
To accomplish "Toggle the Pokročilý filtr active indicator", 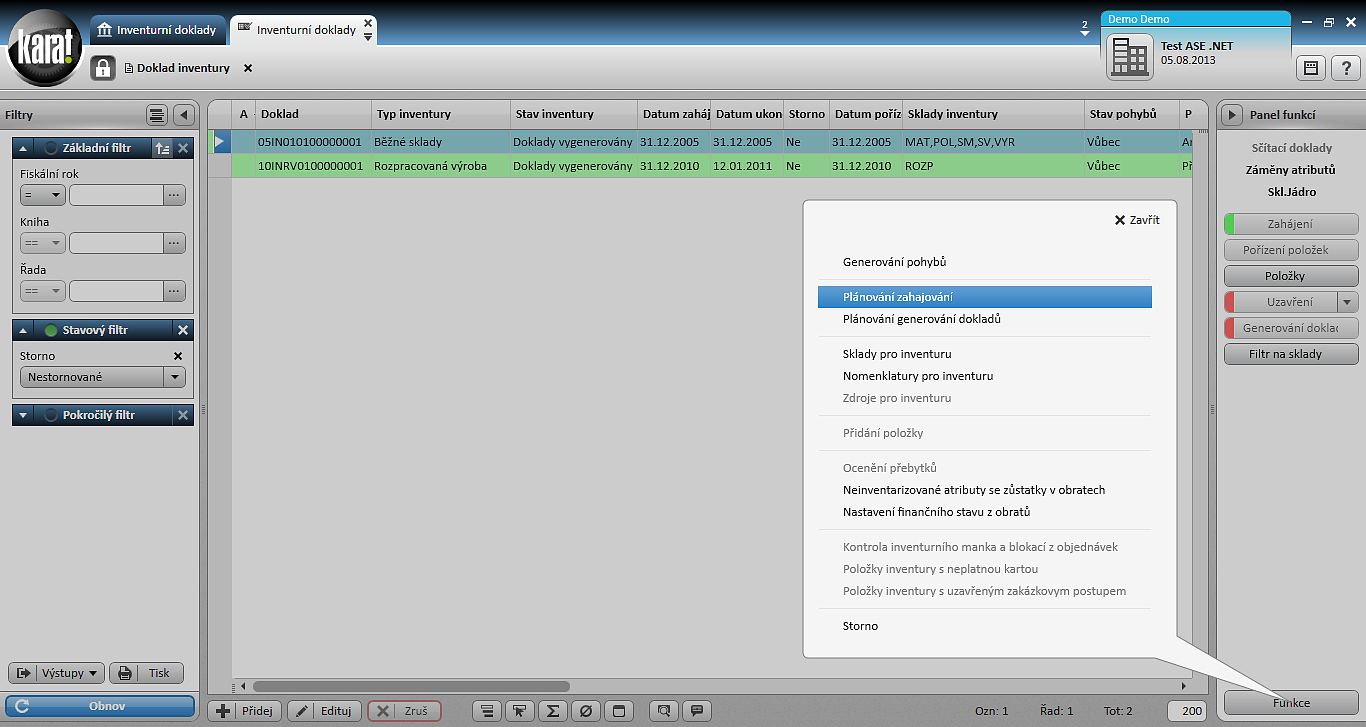I will 51,415.
